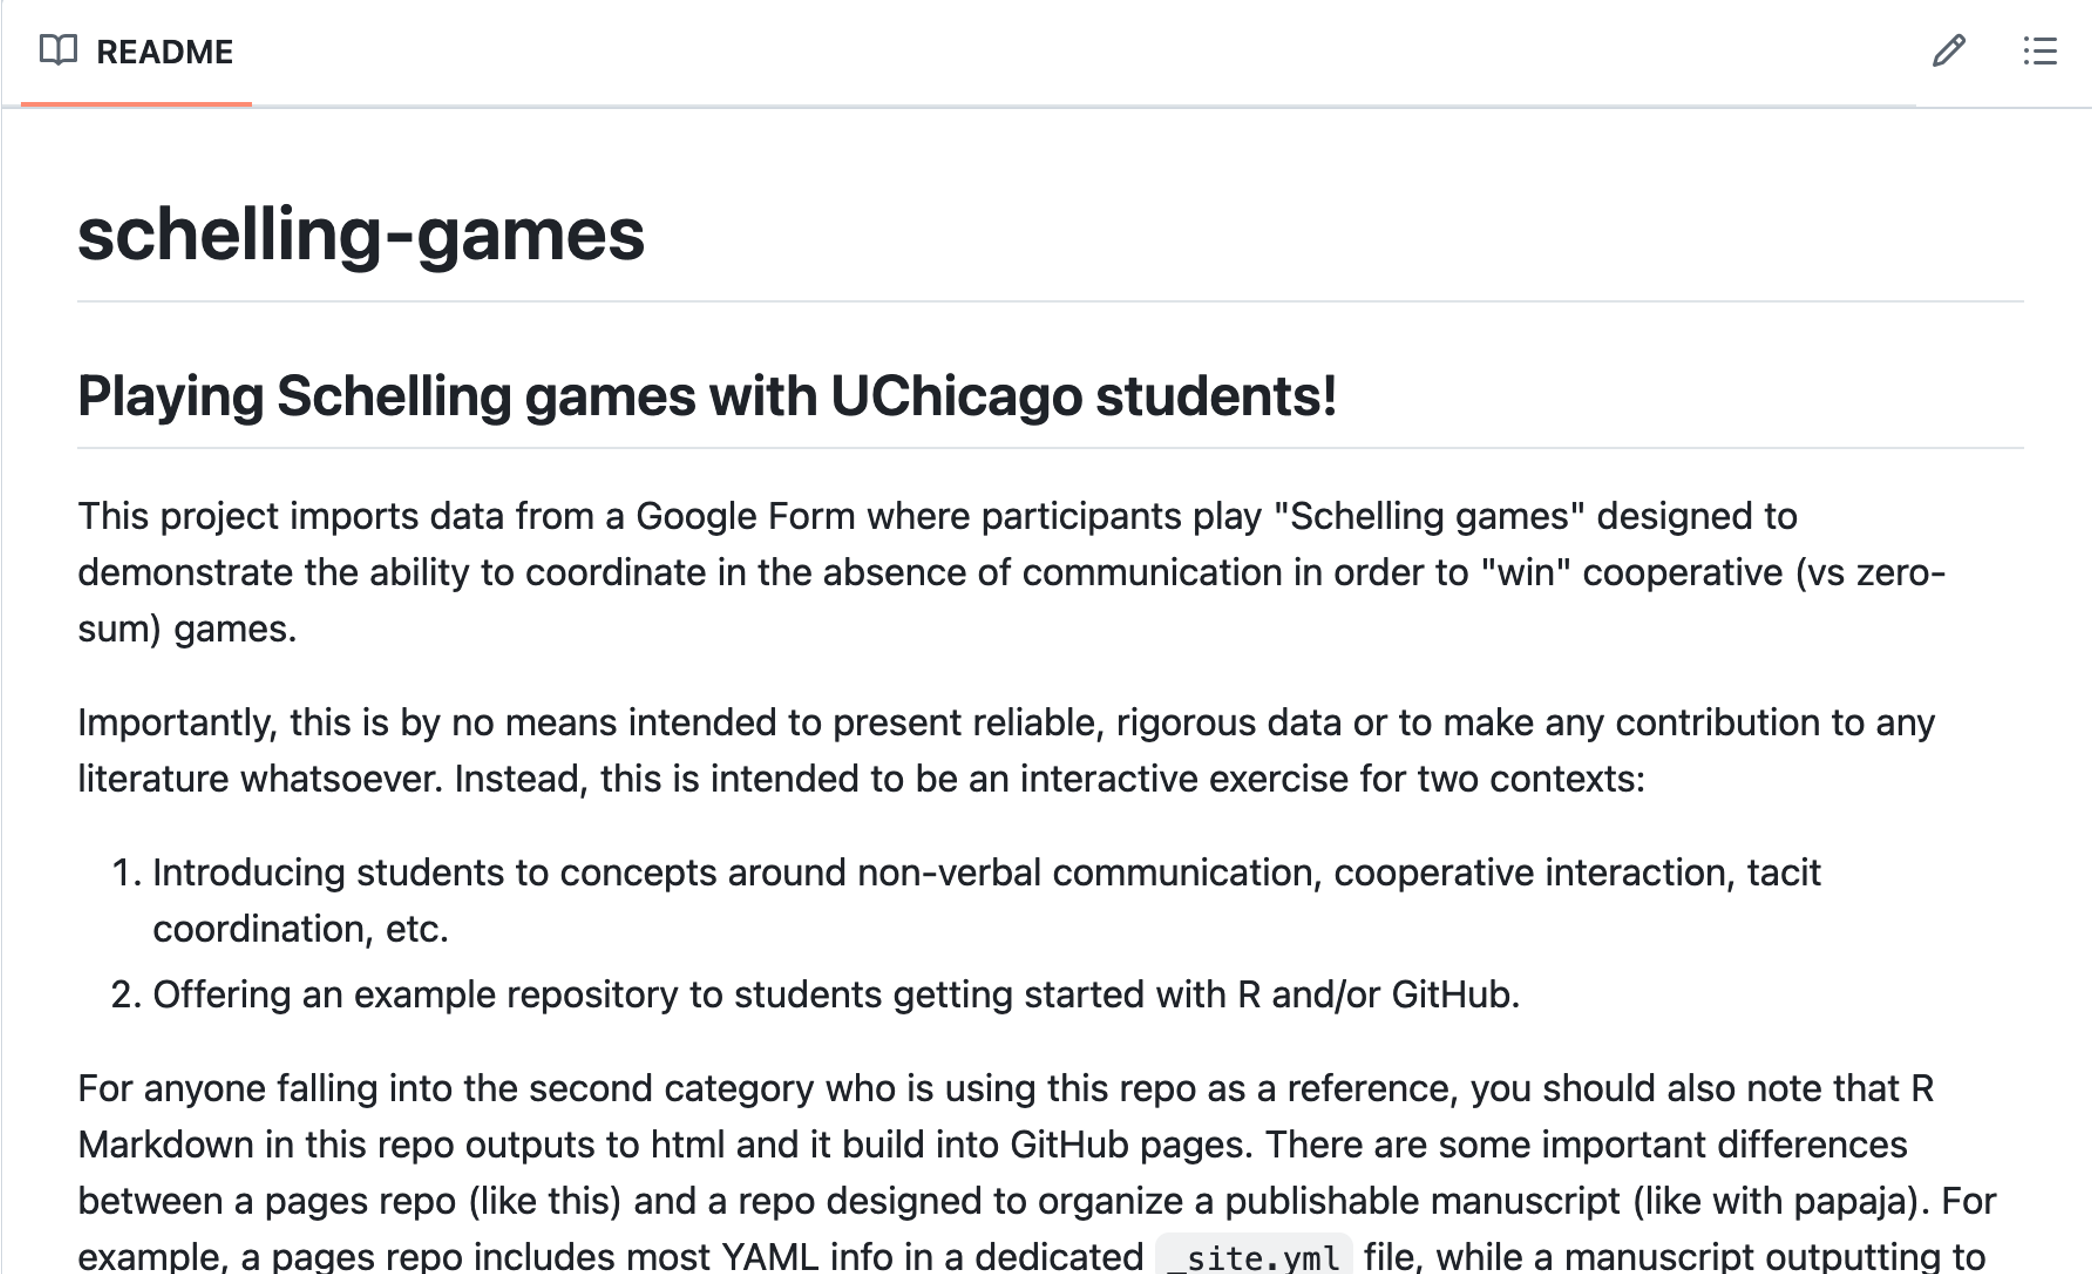Click the words "Google Form" in first paragraph

pyautogui.click(x=745, y=517)
